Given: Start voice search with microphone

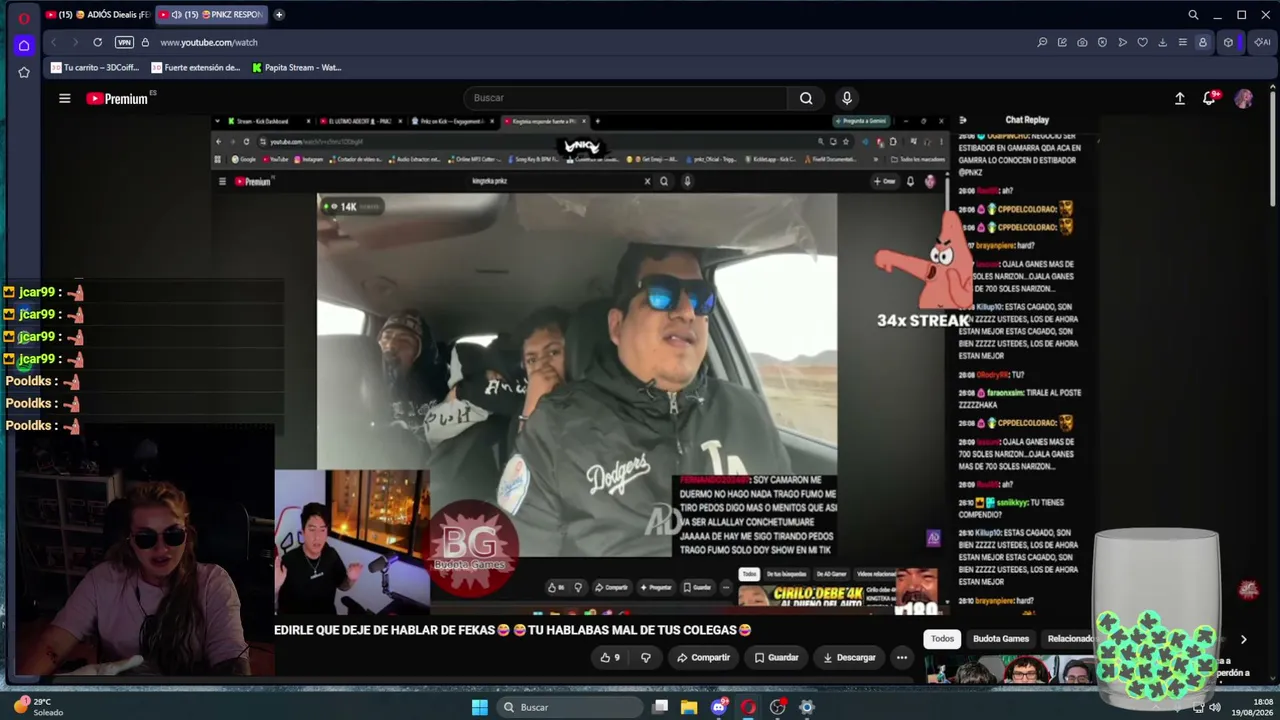Looking at the screenshot, I should pyautogui.click(x=847, y=98).
